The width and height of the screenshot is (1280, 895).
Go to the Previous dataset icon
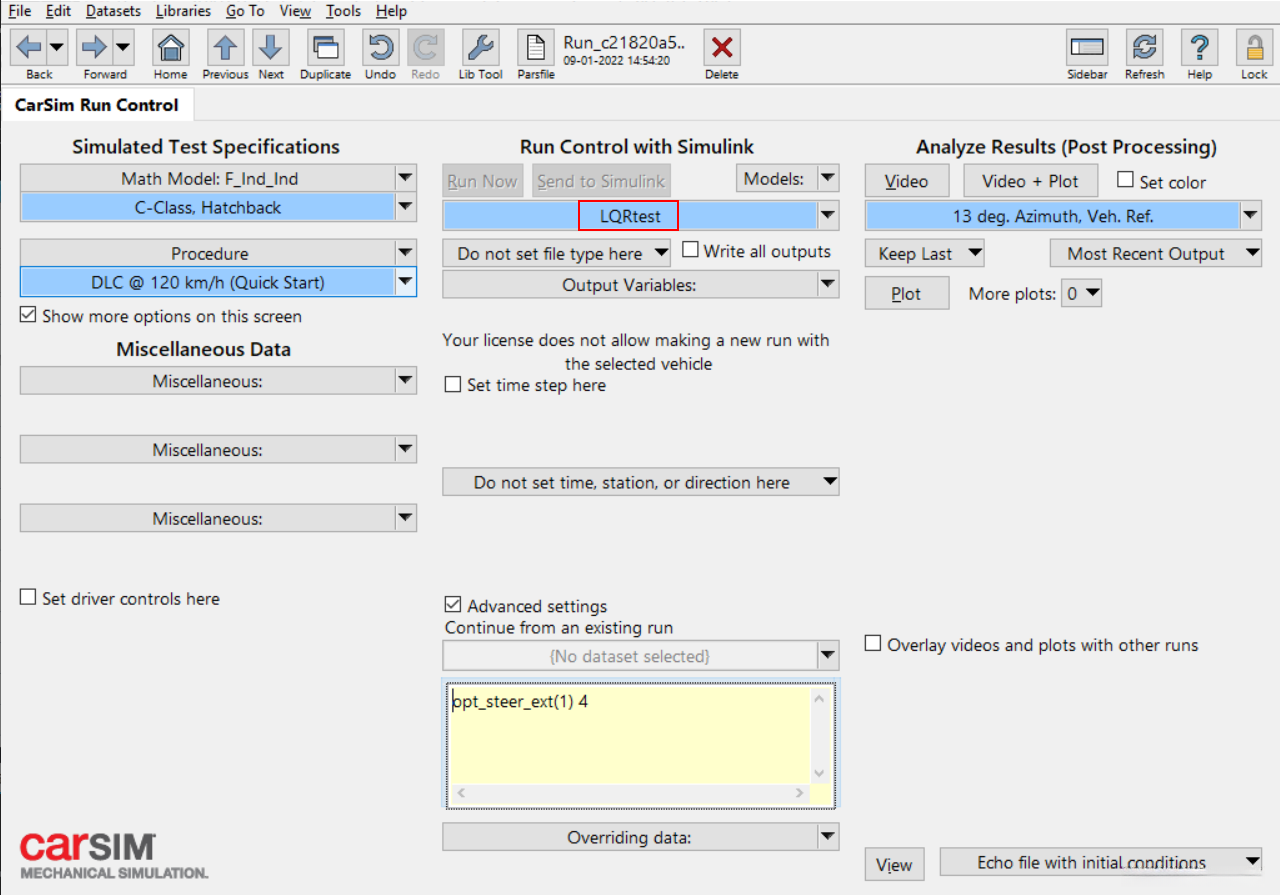point(226,47)
